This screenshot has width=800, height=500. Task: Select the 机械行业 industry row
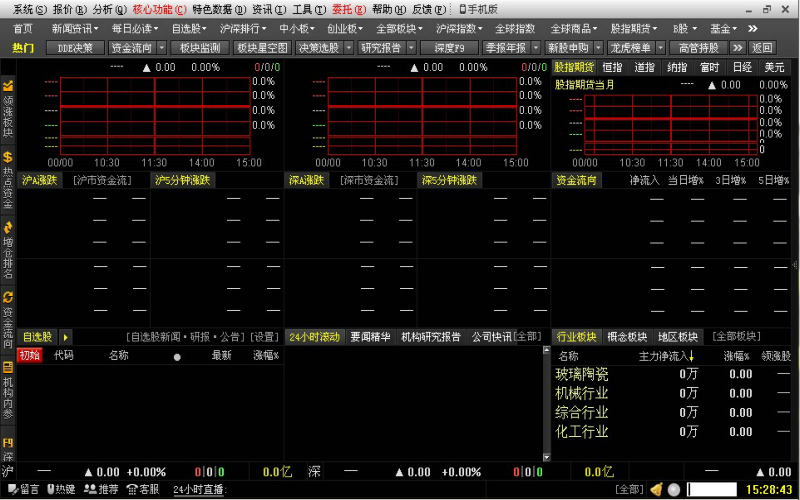point(672,393)
